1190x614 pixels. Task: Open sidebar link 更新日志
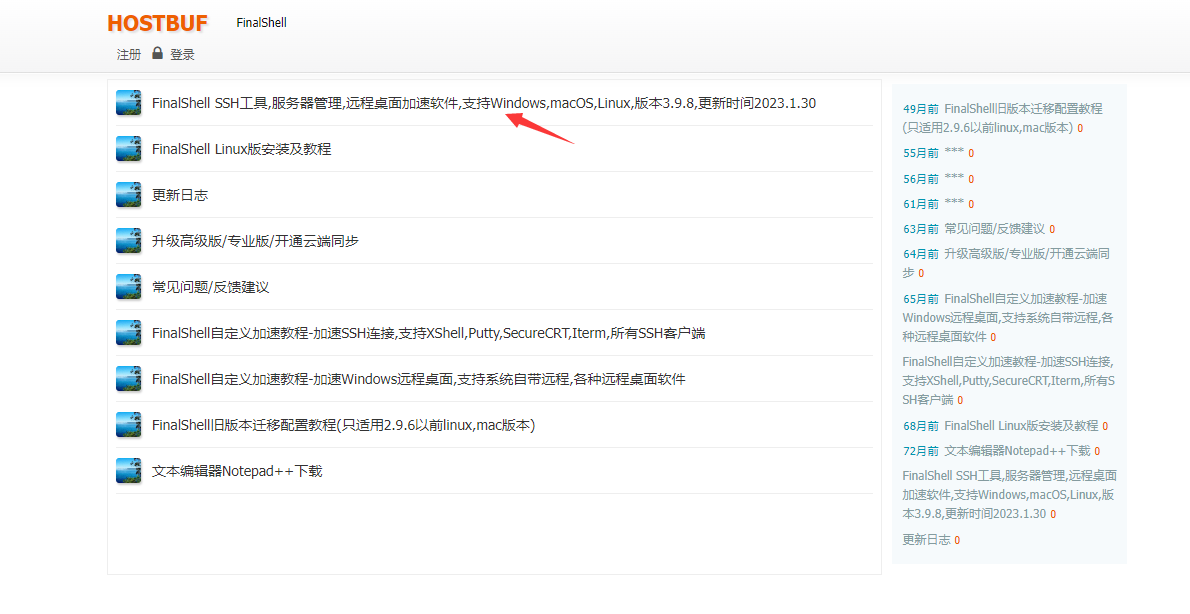coord(927,540)
